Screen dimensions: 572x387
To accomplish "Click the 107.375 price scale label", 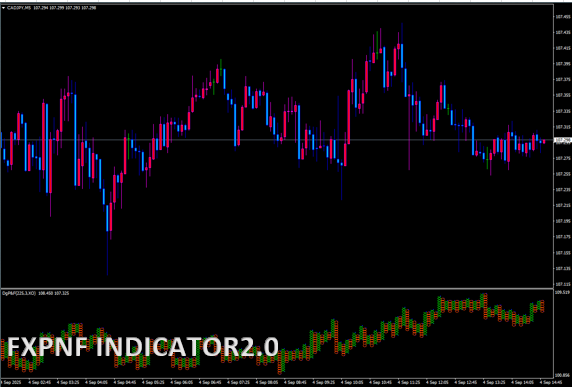I will coord(562,79).
